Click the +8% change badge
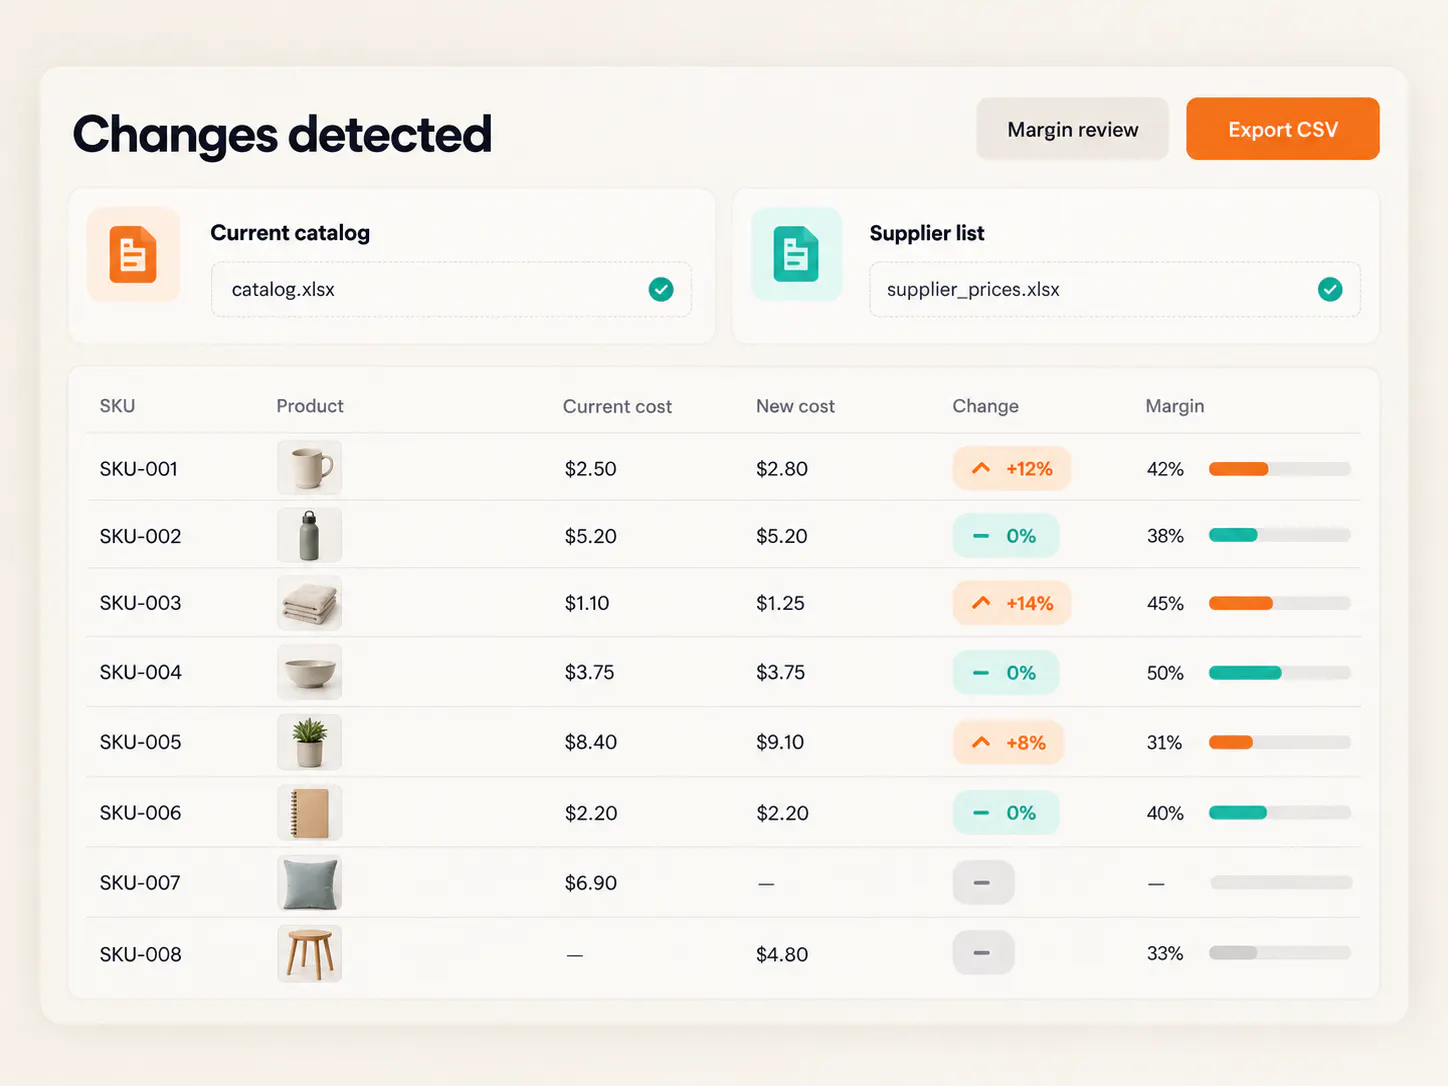The height and width of the screenshot is (1086, 1448). pos(1008,742)
